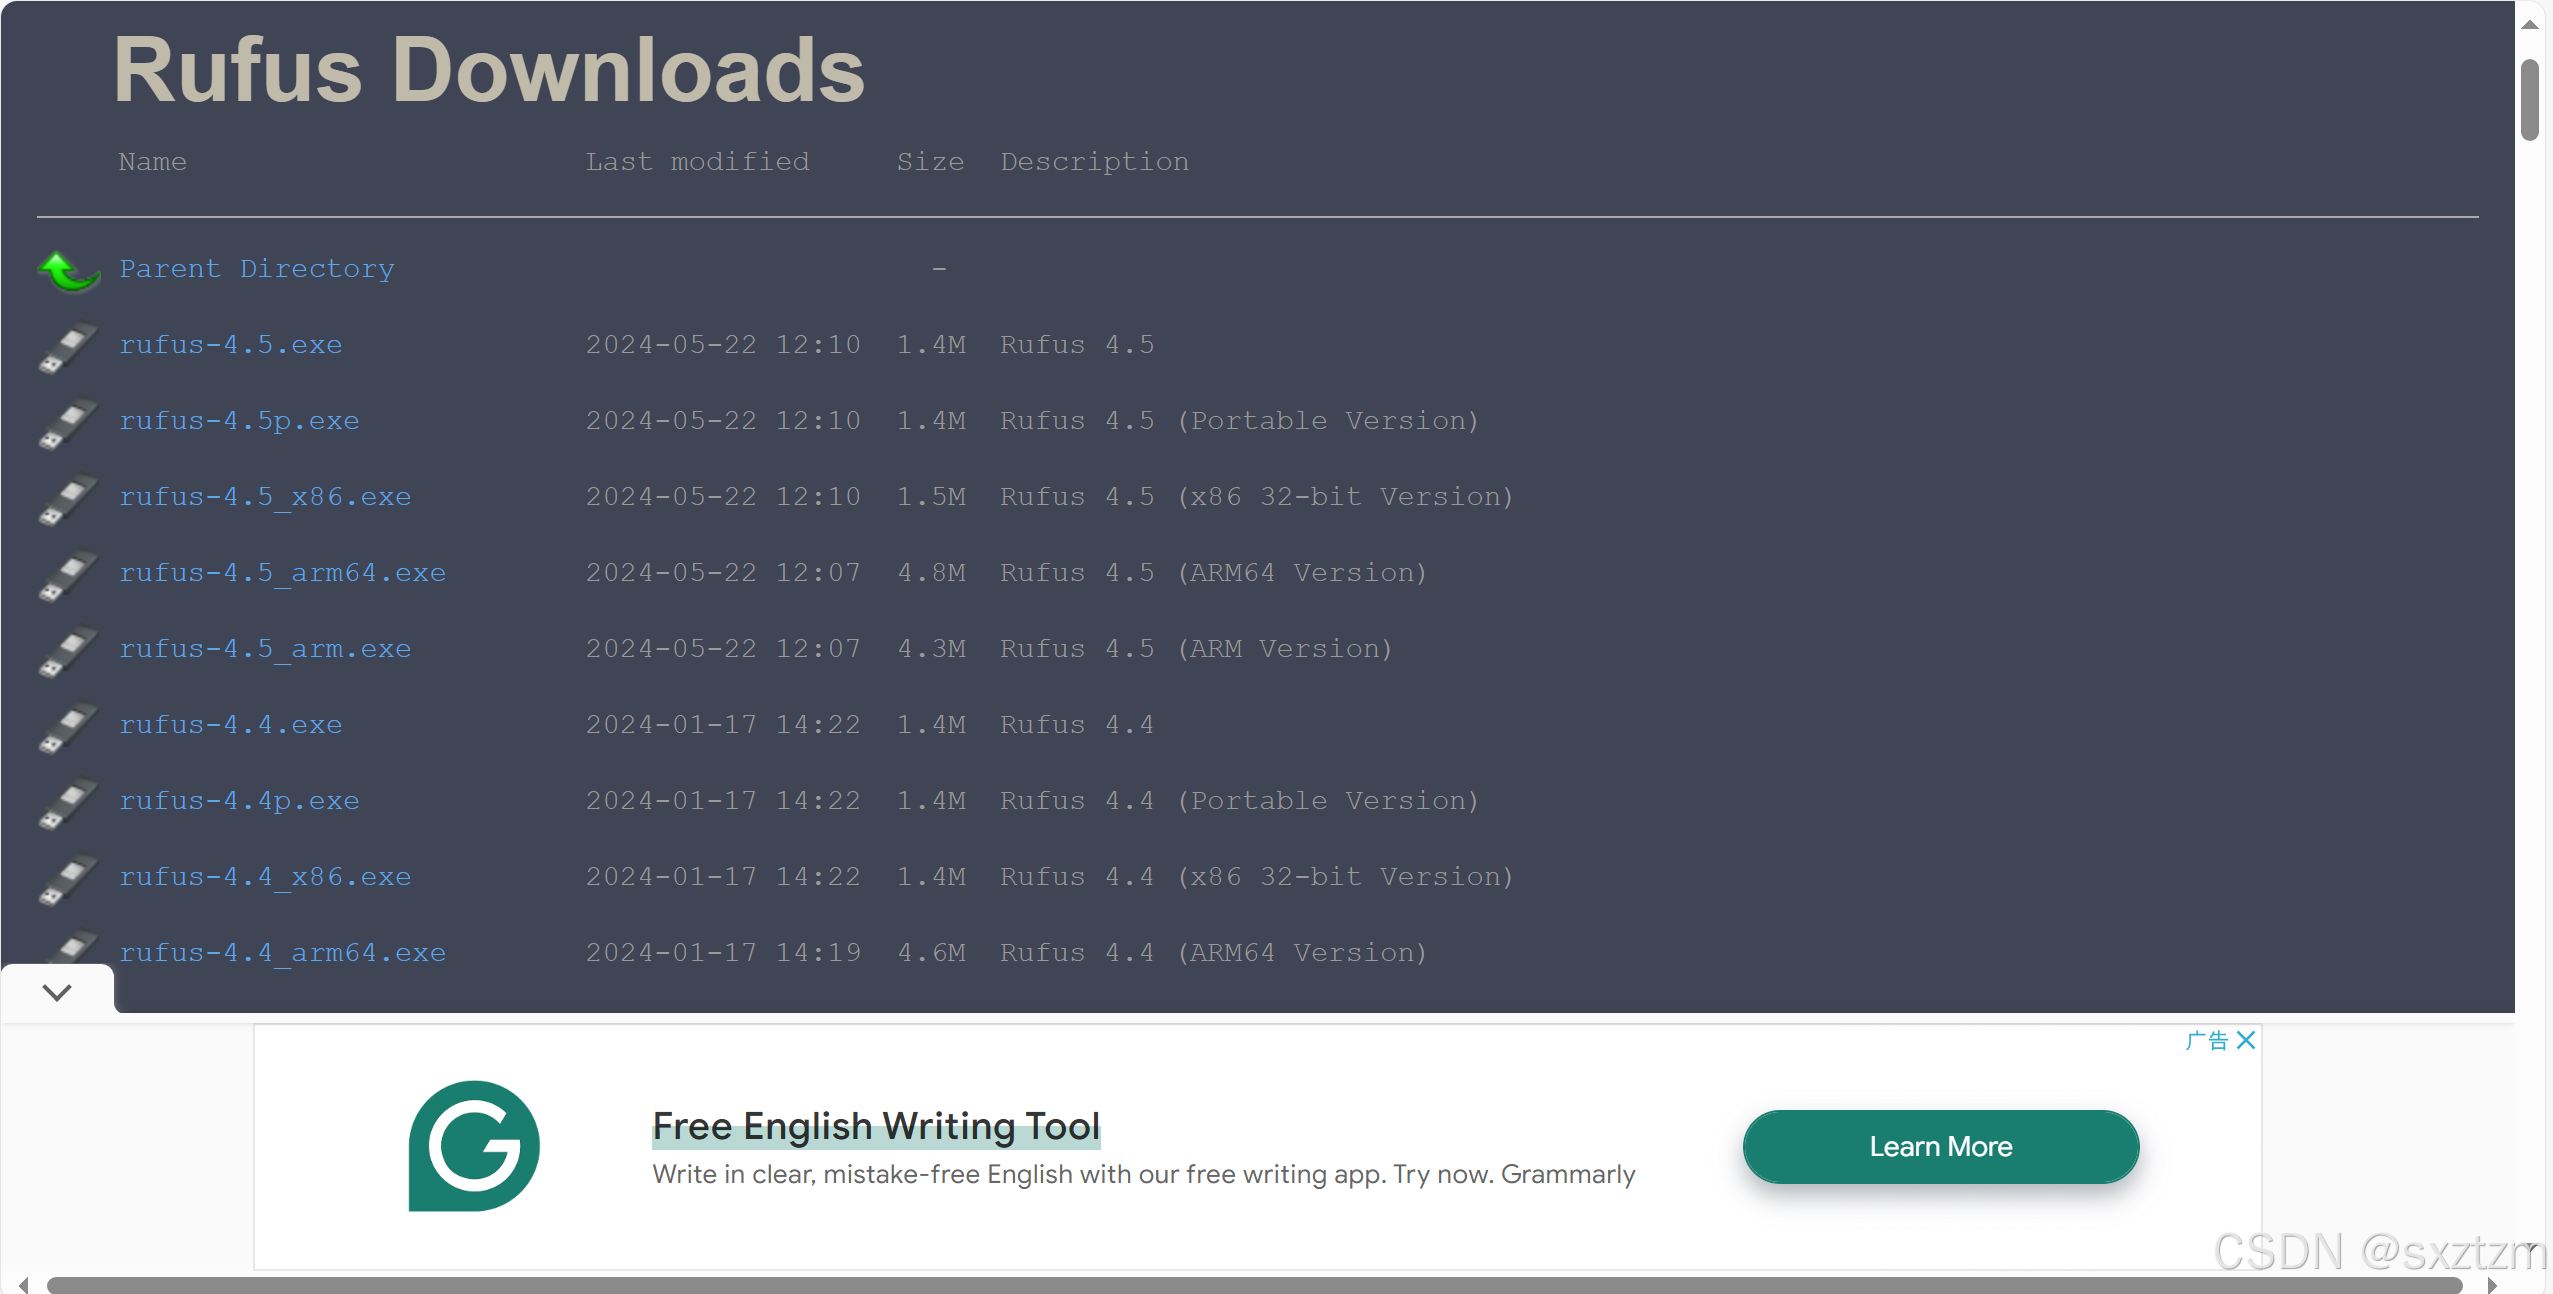Click 'Rufus 4.5 (Portable Version)' description
This screenshot has width=2553, height=1294.
tap(1239, 421)
